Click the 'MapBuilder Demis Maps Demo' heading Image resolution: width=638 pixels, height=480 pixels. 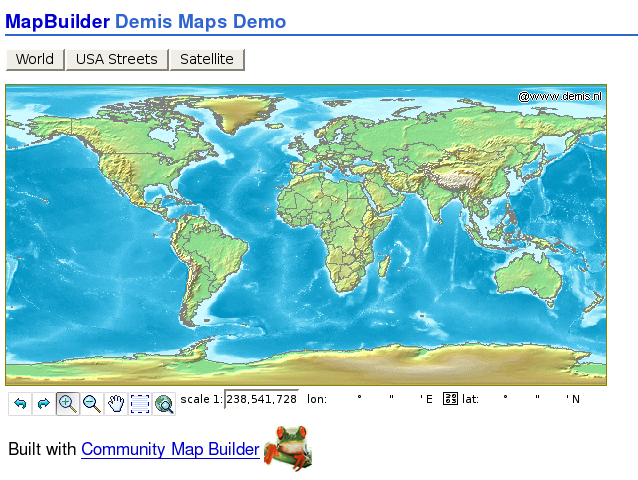[x=146, y=22]
